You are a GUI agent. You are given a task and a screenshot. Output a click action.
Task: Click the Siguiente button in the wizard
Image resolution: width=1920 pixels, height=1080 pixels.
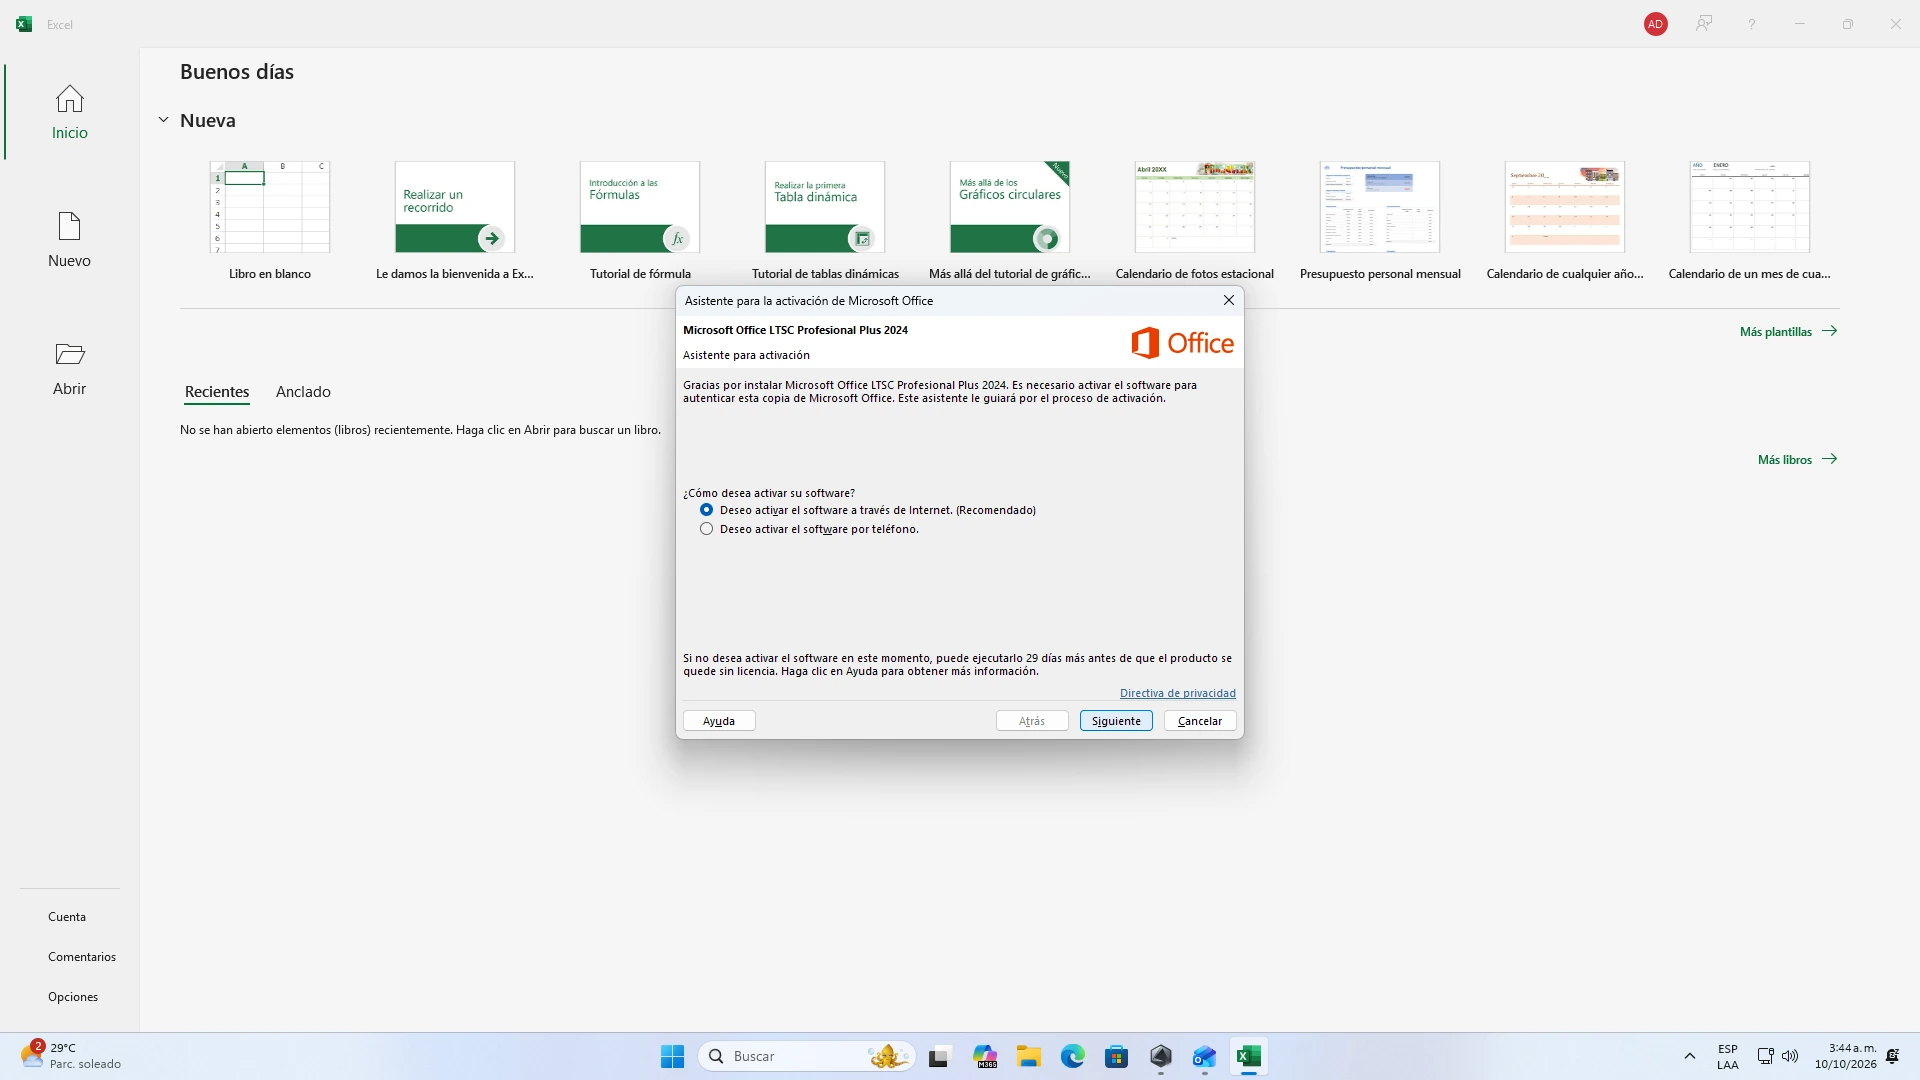click(1116, 721)
